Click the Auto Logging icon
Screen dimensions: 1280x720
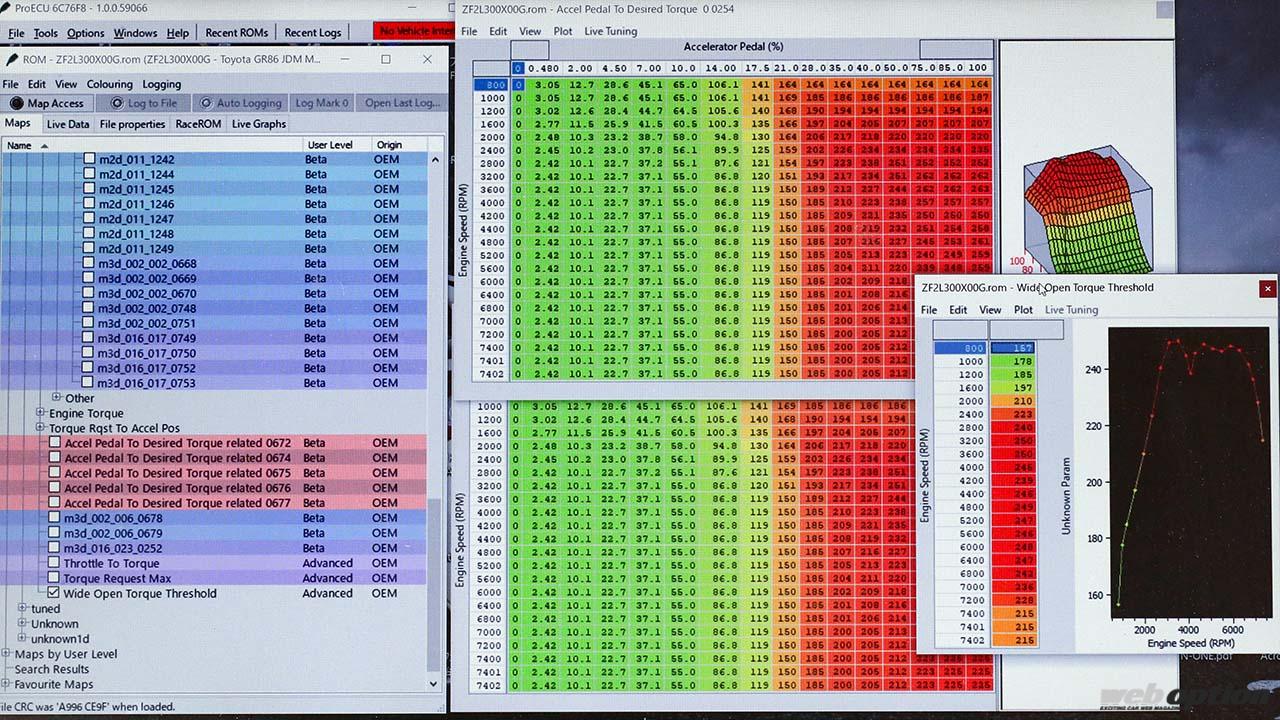pyautogui.click(x=205, y=103)
